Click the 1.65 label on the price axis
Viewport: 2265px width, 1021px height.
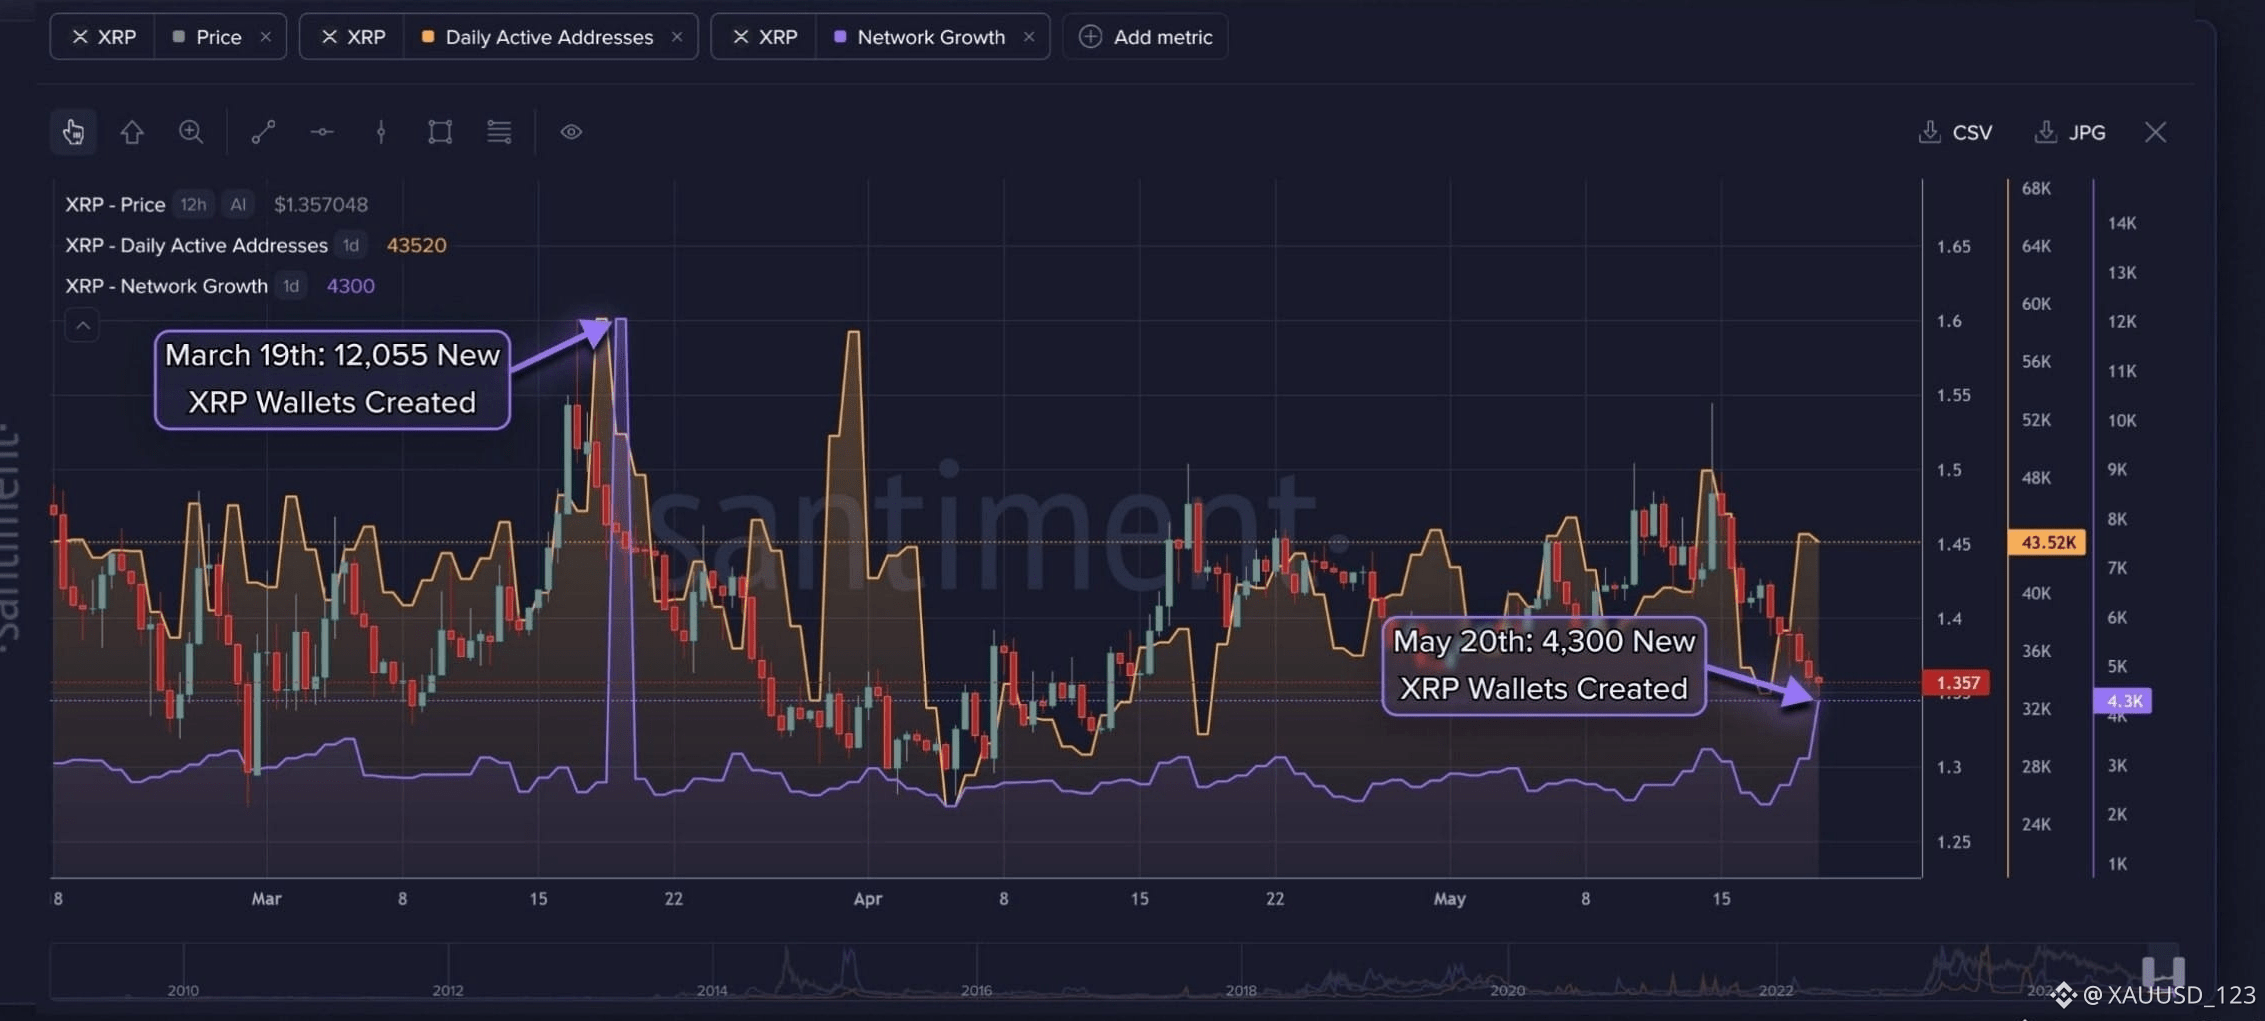[x=1954, y=247]
